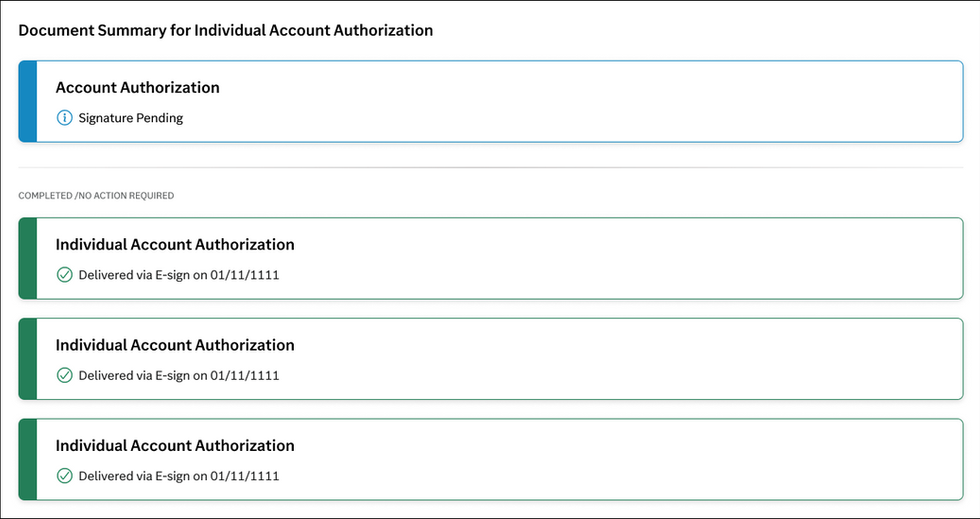The image size is (980, 519).
Task: Click the second Delivered via E-sign status
Action: 178,376
